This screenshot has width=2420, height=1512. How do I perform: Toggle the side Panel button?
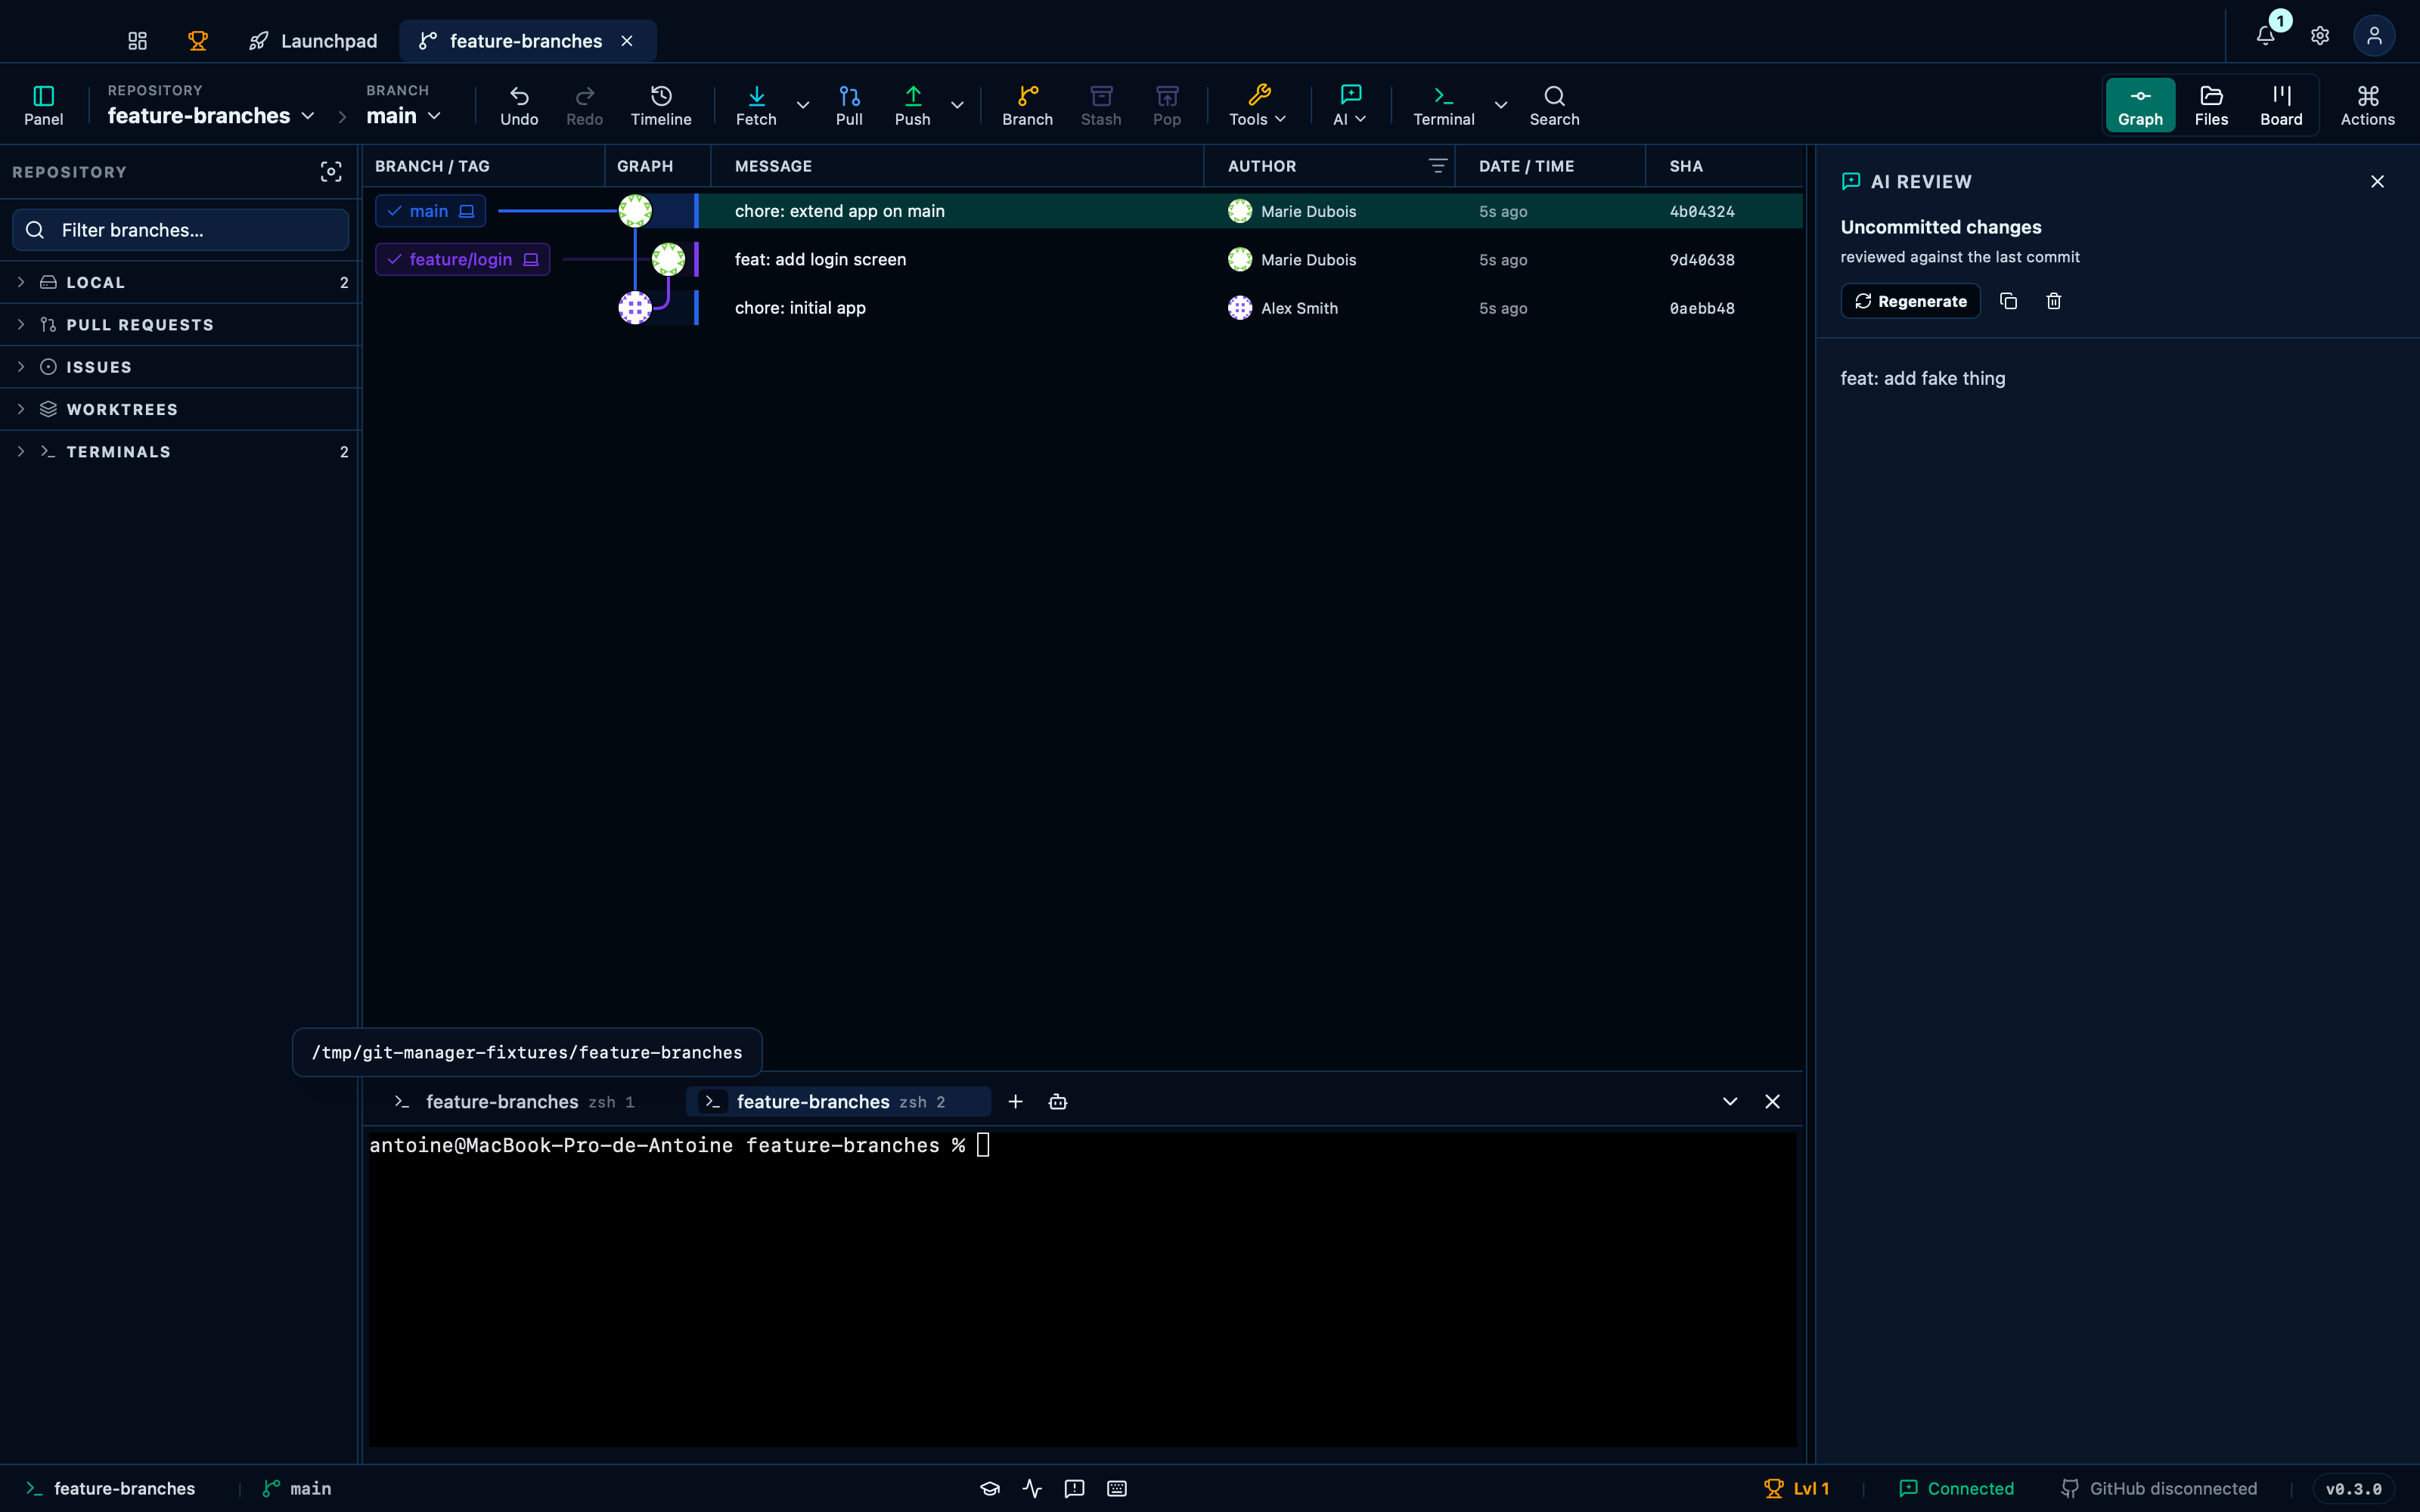44,105
